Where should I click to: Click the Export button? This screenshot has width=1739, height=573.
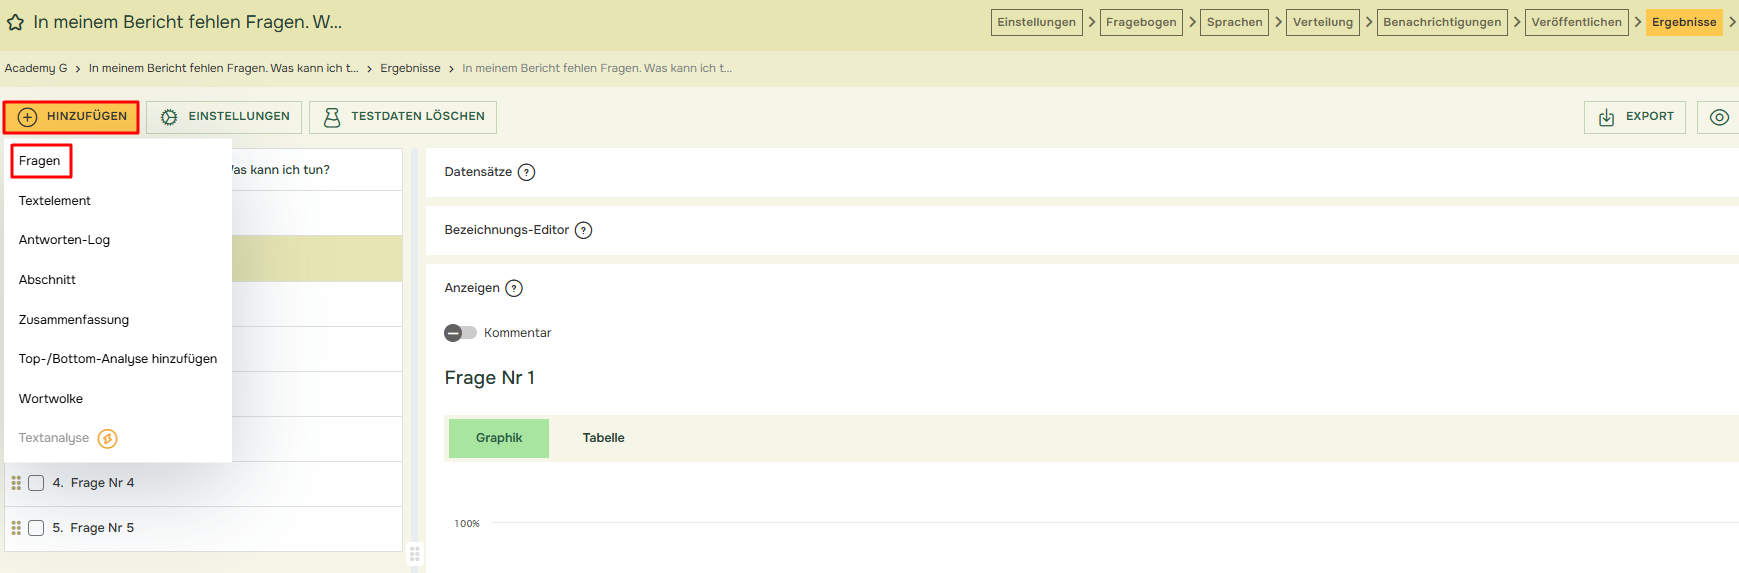[1634, 117]
